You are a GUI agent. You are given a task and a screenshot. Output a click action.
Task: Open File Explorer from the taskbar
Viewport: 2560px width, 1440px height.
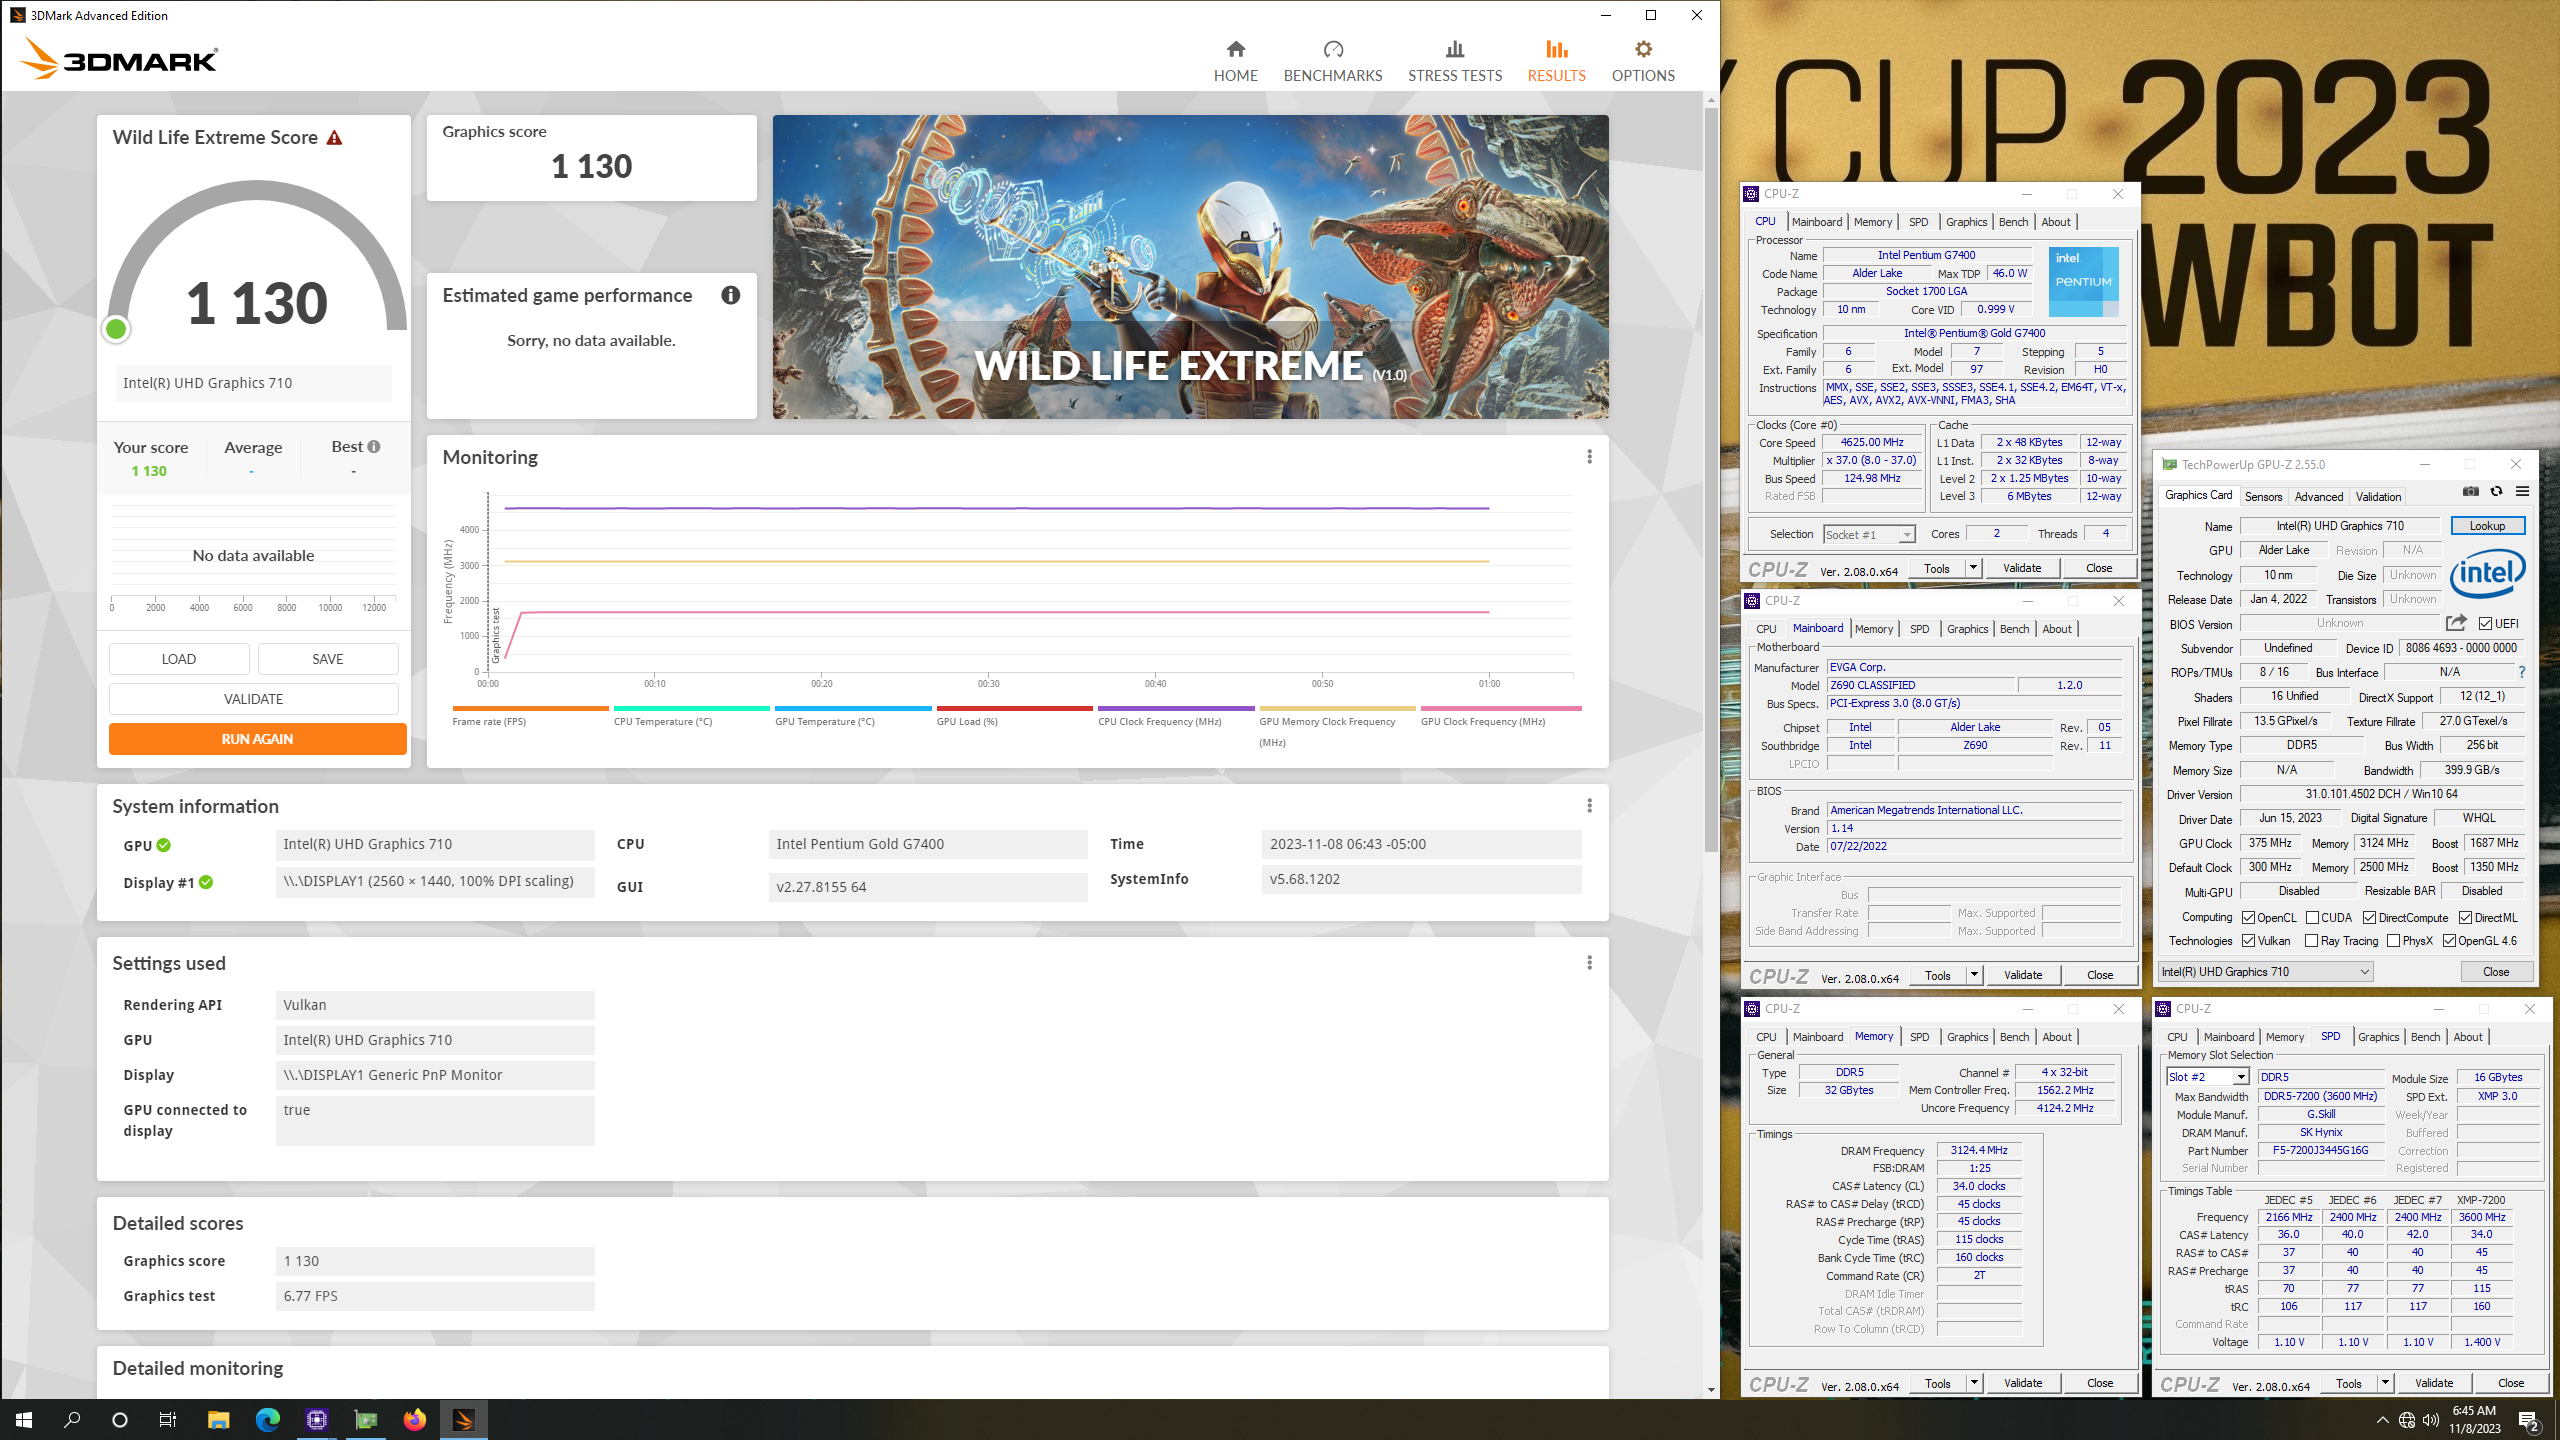218,1420
